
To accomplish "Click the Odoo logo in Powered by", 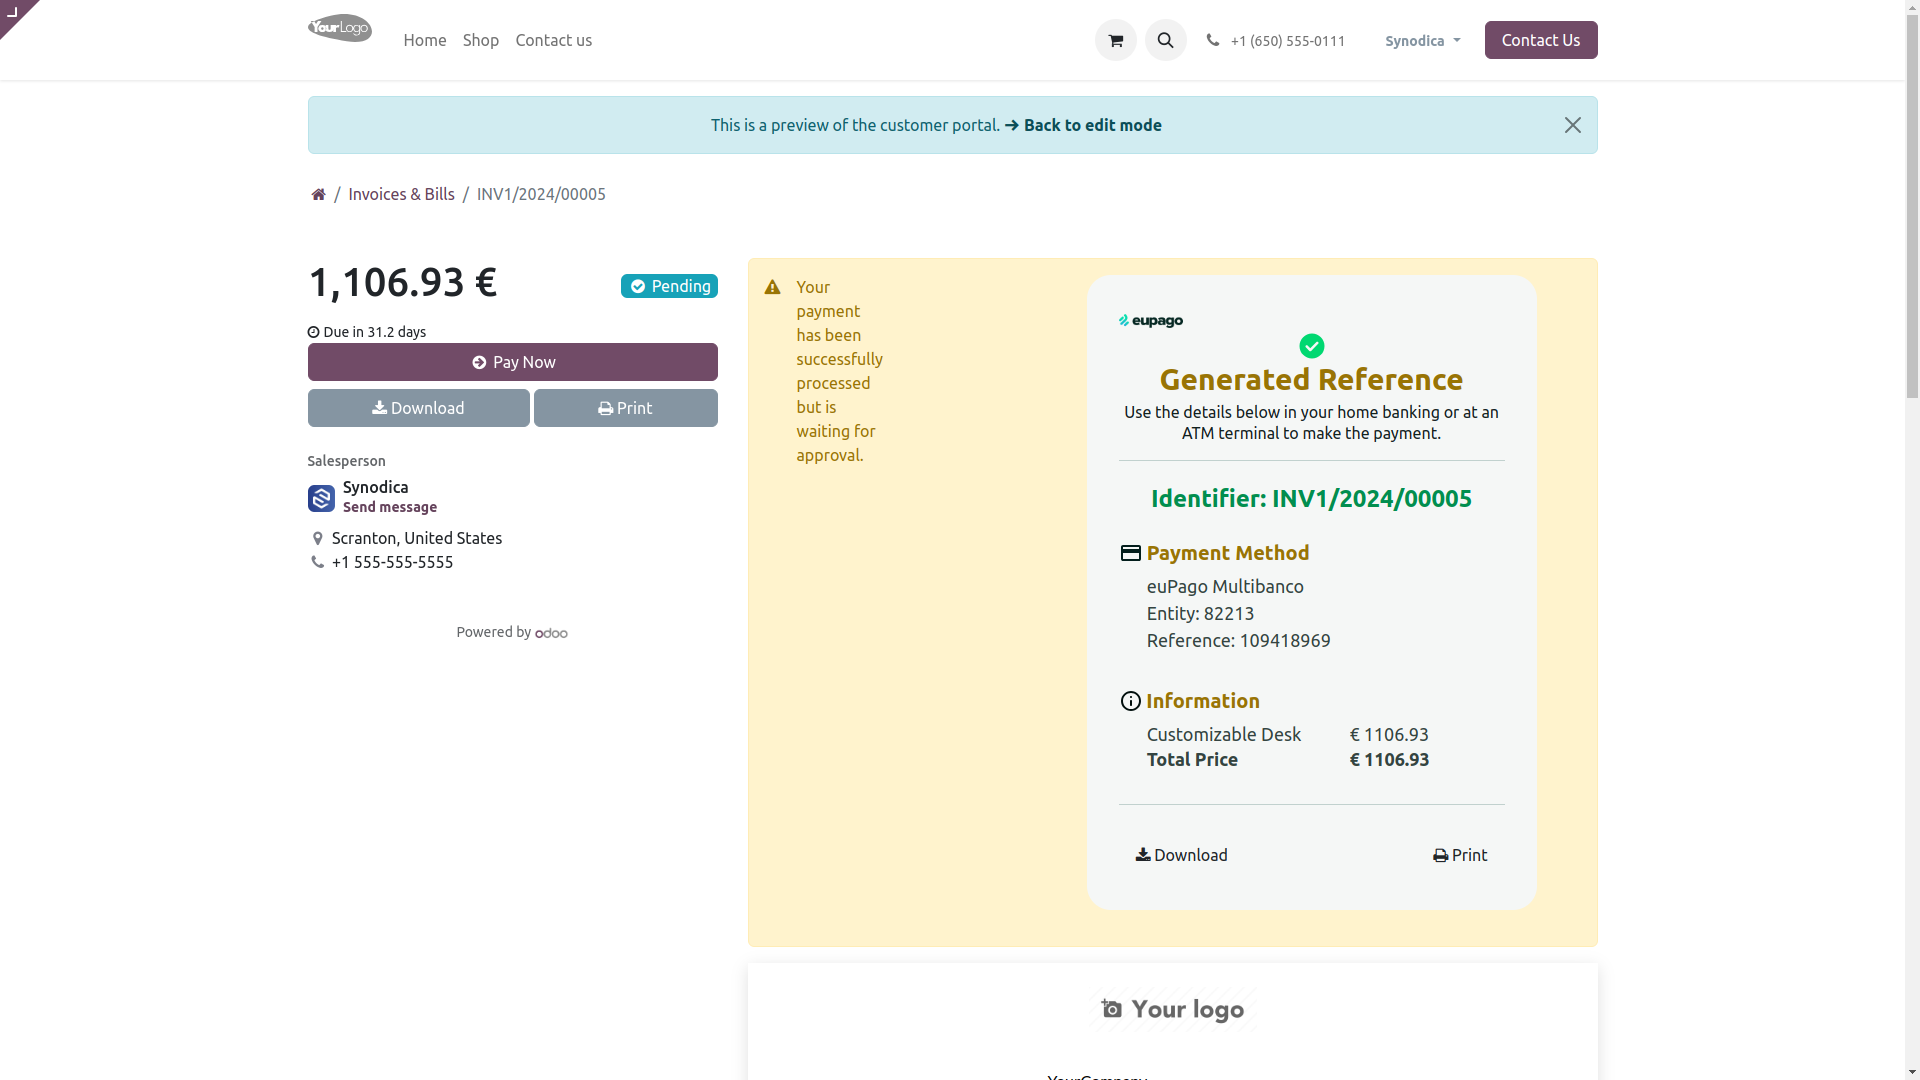I will point(551,633).
